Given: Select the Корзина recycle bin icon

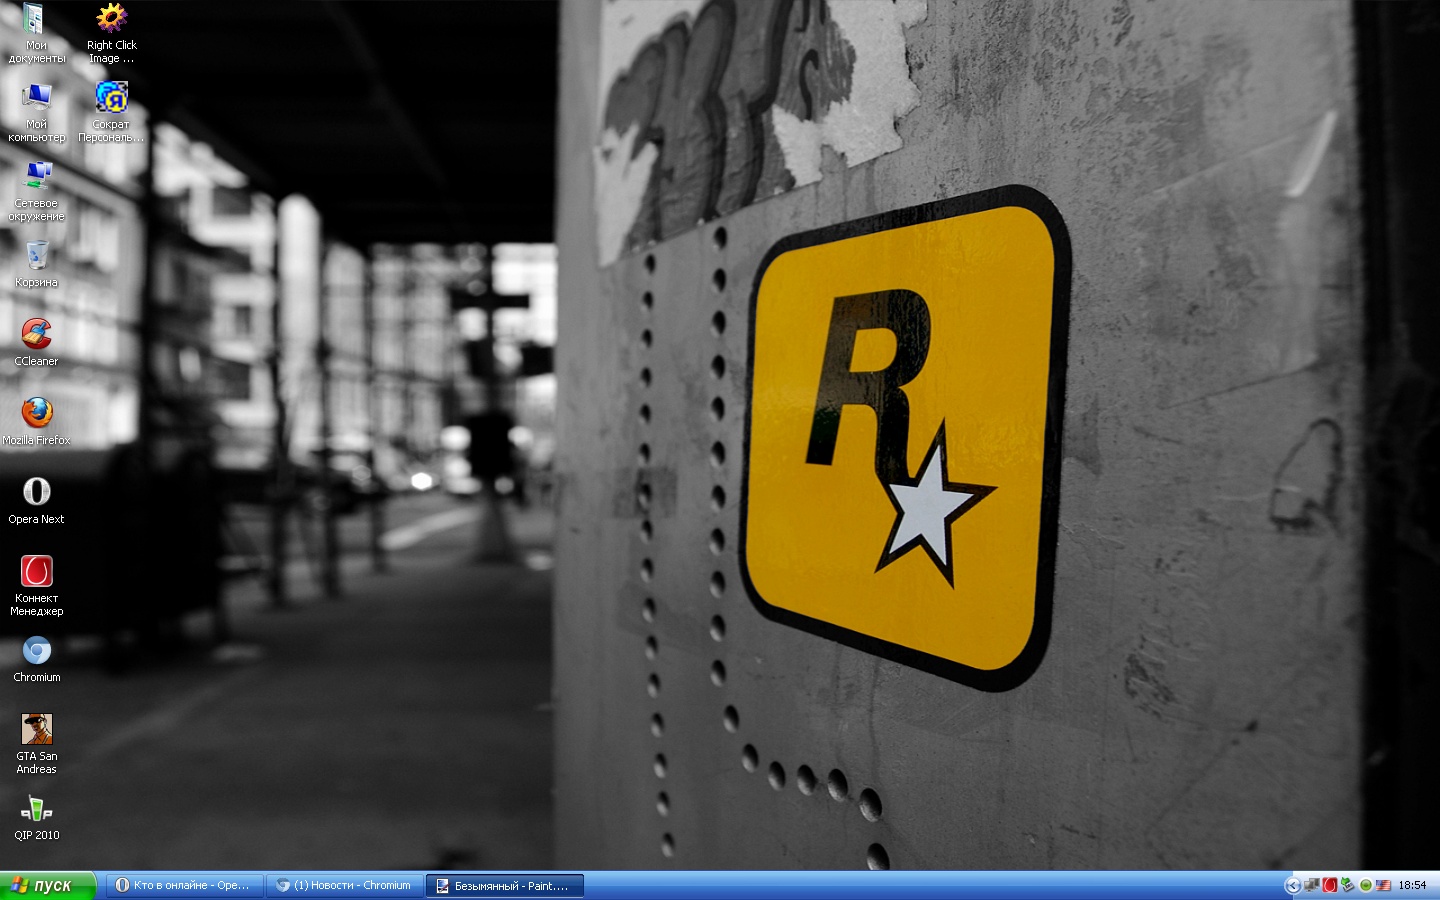Looking at the screenshot, I should tap(36, 264).
